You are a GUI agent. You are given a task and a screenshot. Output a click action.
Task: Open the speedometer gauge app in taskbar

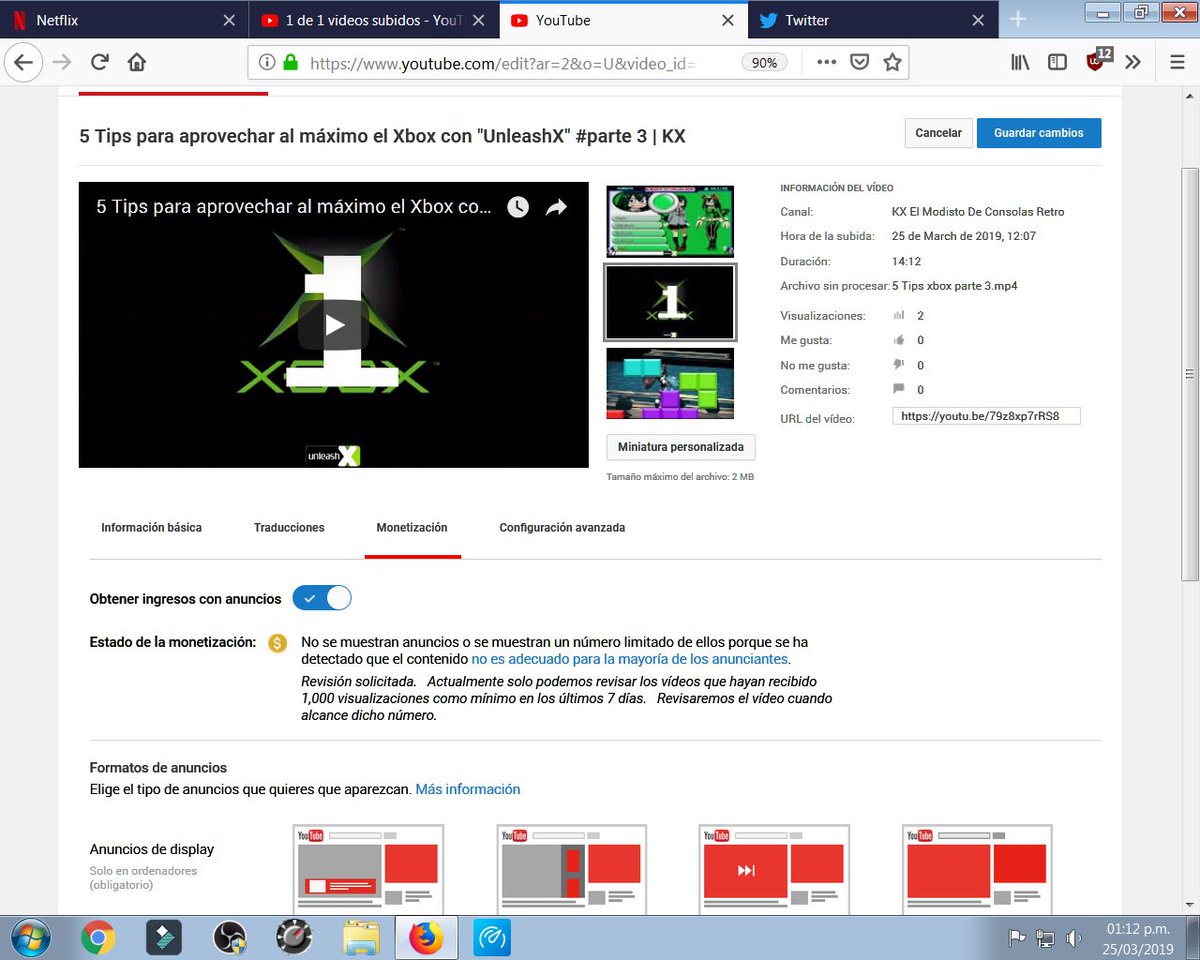295,937
